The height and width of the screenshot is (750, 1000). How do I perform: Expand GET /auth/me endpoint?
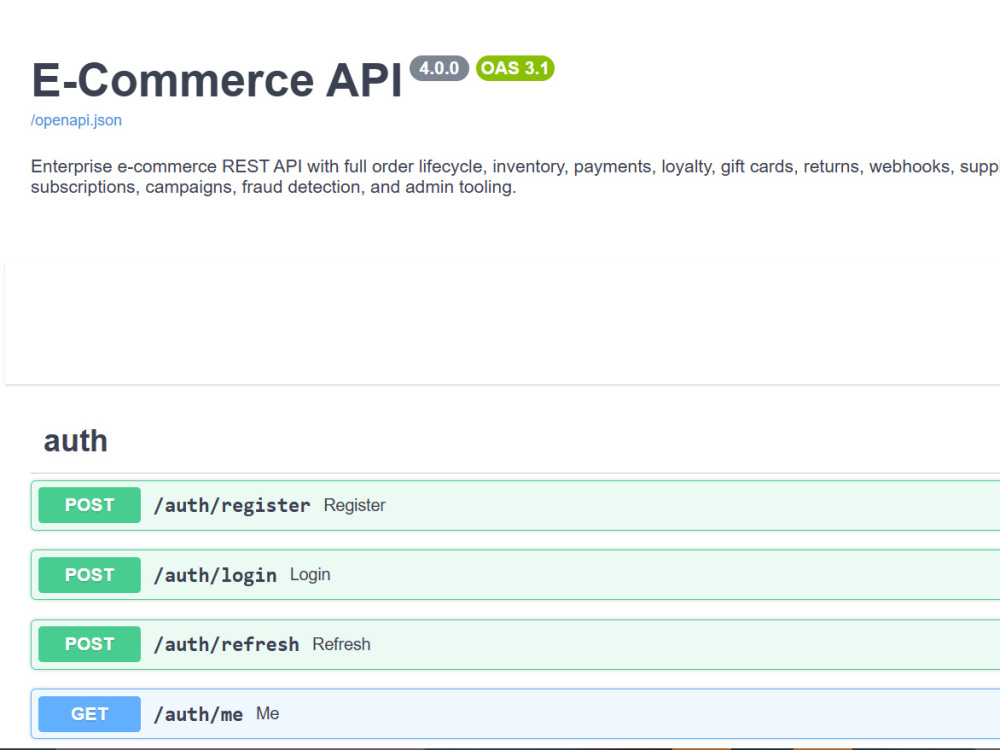(x=515, y=714)
